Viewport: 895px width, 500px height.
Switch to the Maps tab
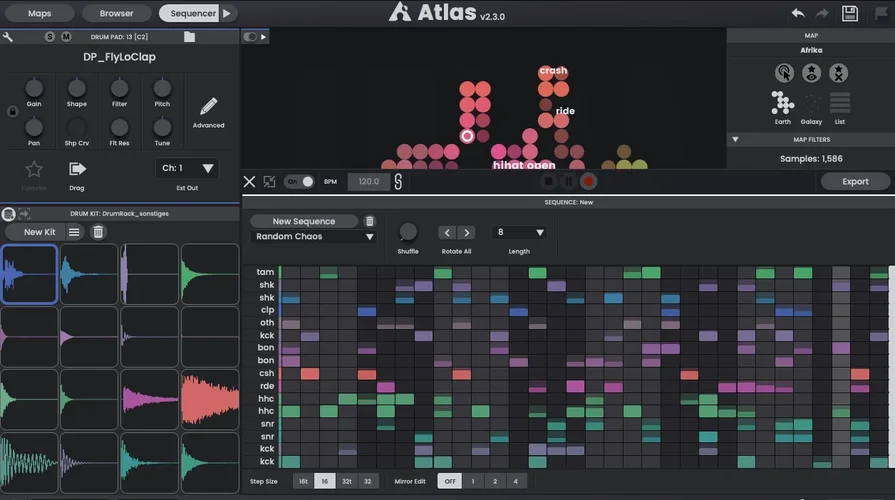tap(40, 13)
